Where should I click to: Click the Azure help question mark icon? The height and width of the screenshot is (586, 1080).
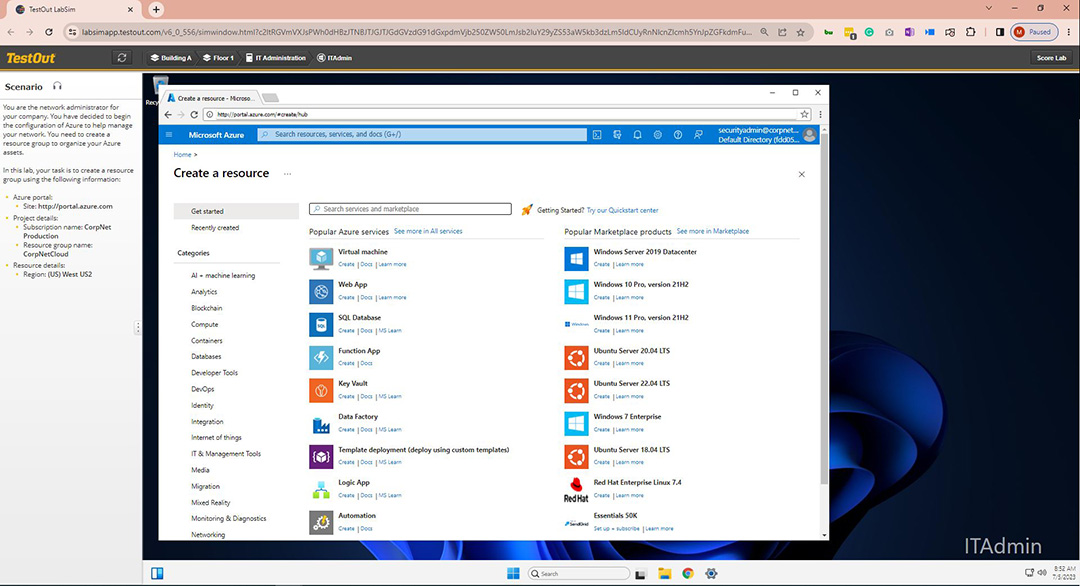(x=677, y=134)
